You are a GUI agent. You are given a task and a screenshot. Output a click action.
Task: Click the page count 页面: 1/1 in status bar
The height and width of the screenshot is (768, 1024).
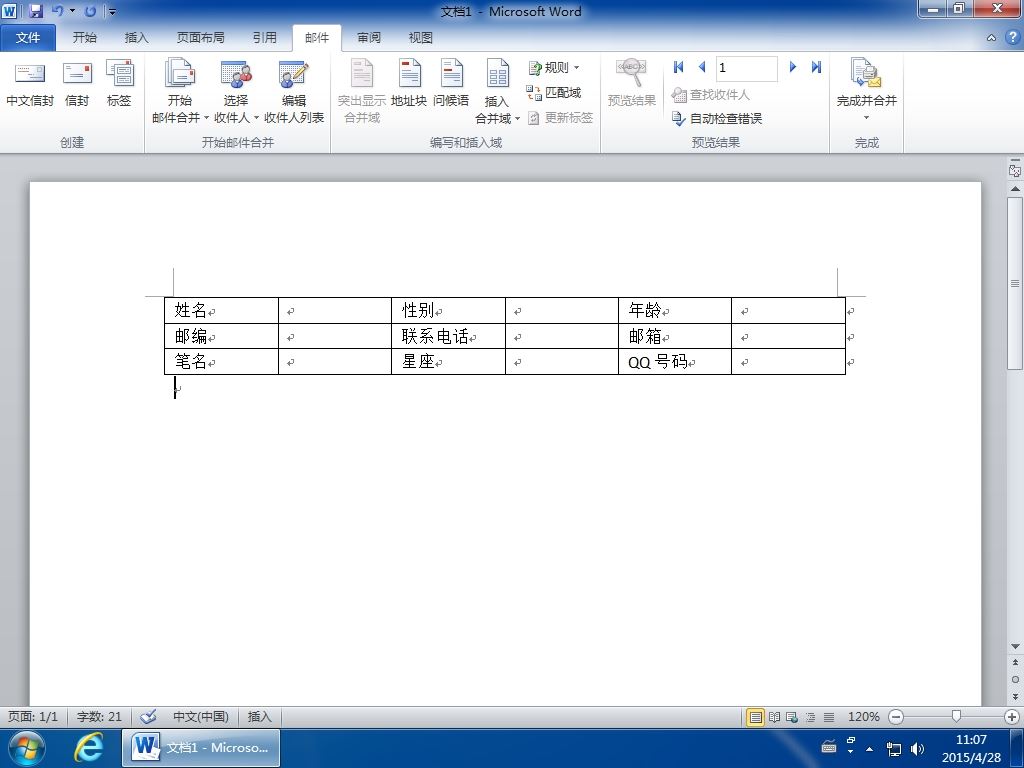[x=33, y=716]
